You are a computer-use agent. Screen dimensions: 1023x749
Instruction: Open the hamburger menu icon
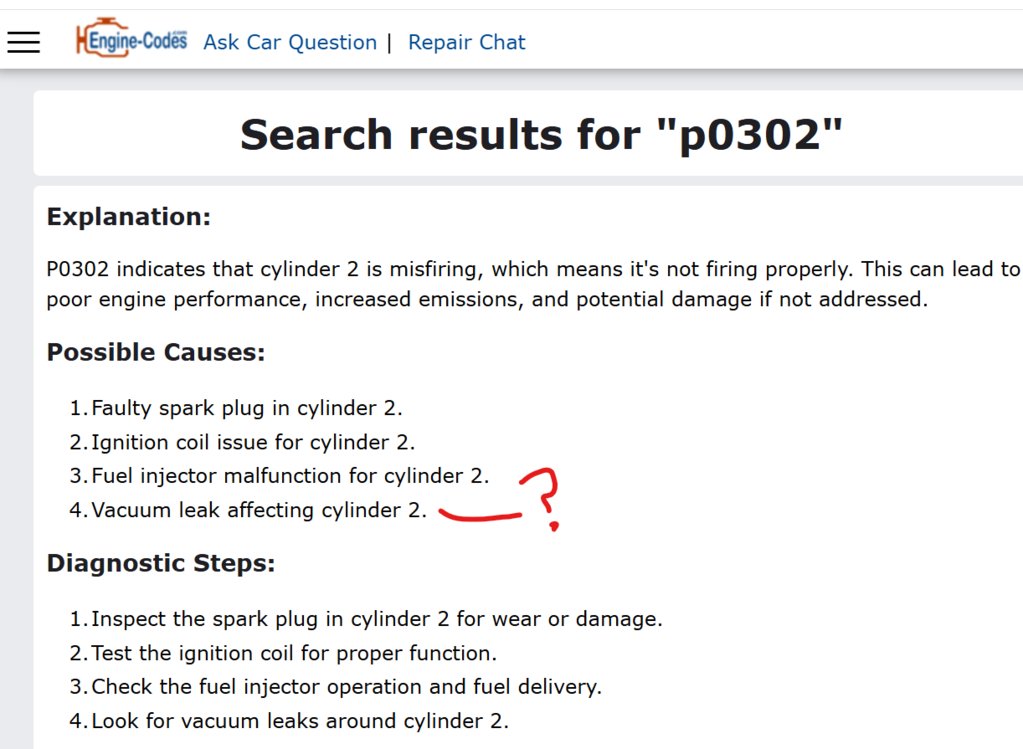point(23,42)
